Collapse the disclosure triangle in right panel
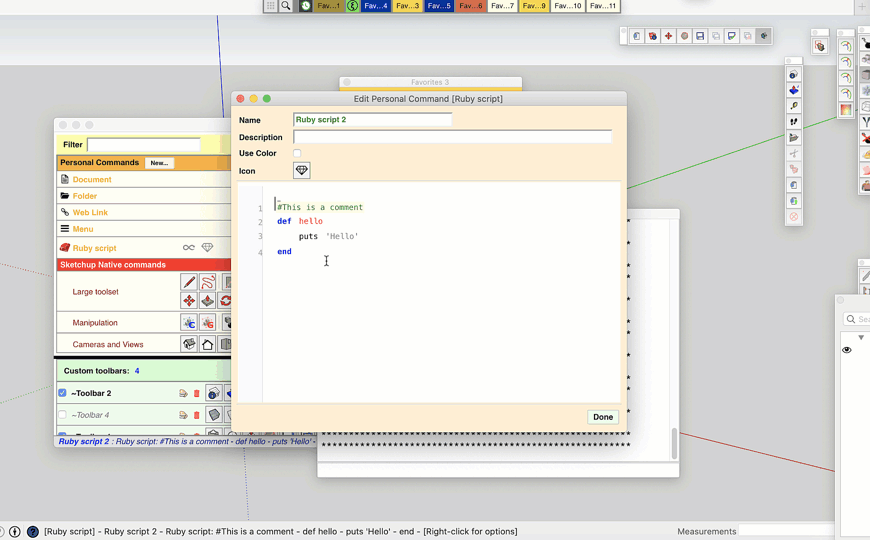The width and height of the screenshot is (870, 540). click(x=861, y=337)
